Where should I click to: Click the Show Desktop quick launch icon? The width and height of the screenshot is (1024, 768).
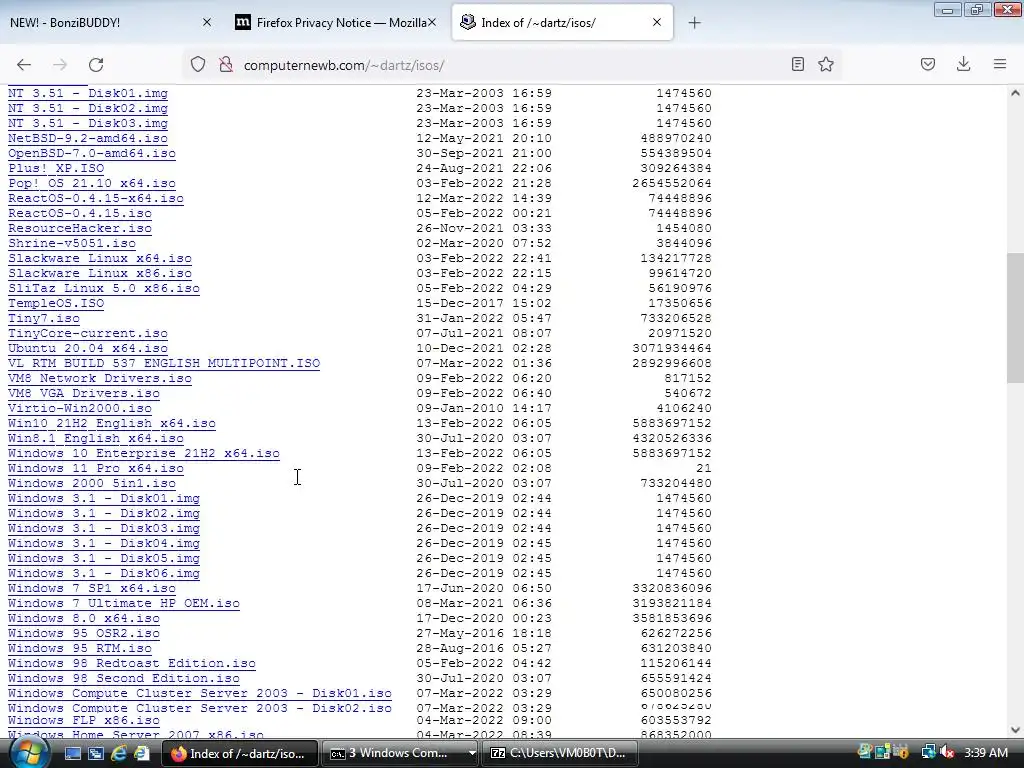[72, 754]
